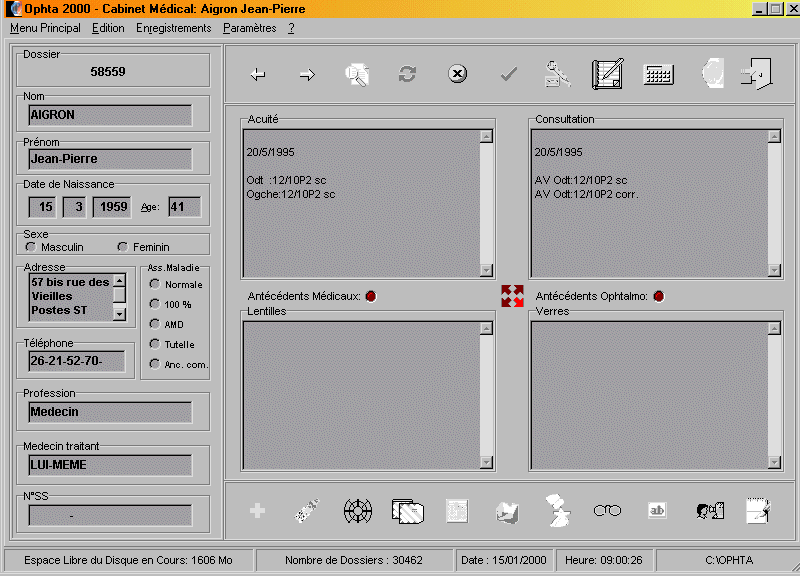
Task: Click the person with camera icon
Action: (x=710, y=511)
